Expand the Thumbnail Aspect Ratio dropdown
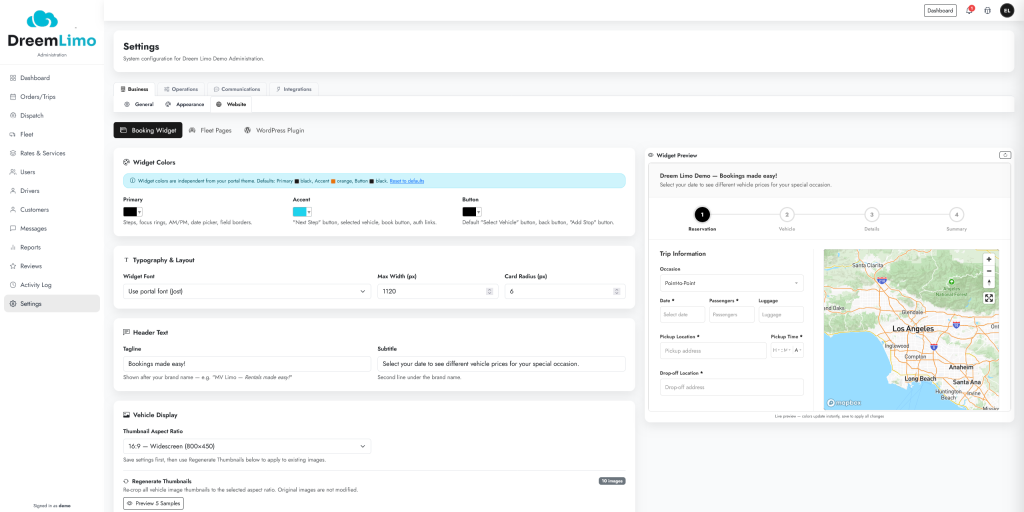The width and height of the screenshot is (1024, 512). (247, 446)
